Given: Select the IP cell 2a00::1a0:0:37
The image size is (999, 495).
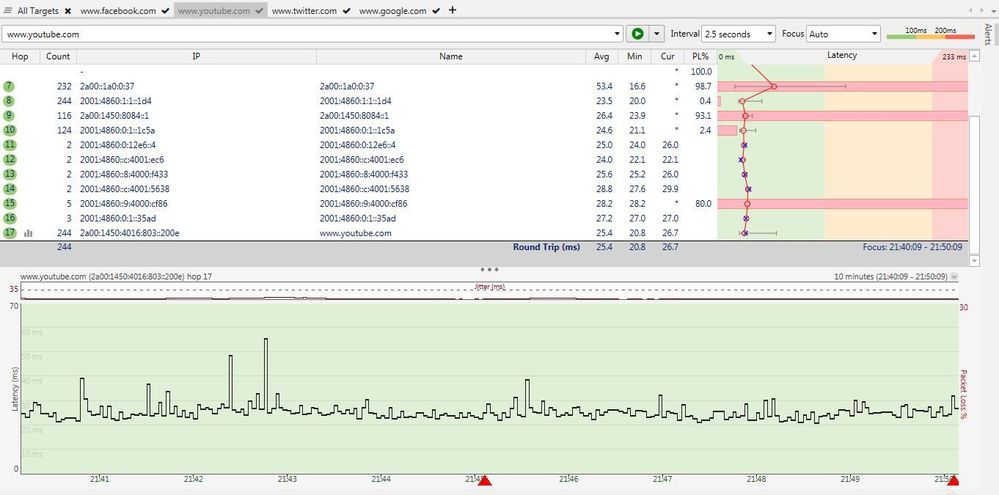Looking at the screenshot, I should pos(107,86).
